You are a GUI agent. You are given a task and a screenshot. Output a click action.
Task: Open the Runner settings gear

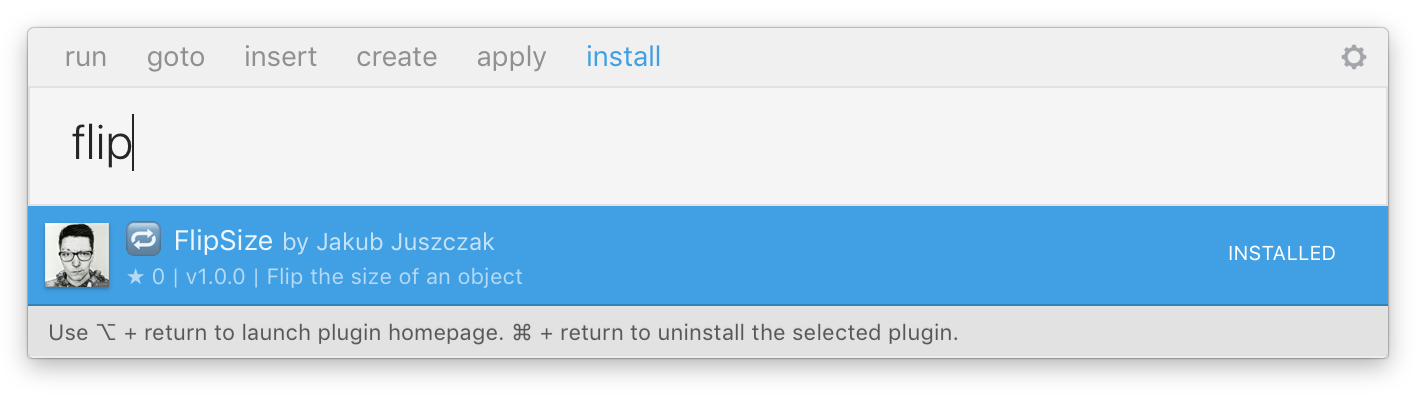click(x=1353, y=57)
